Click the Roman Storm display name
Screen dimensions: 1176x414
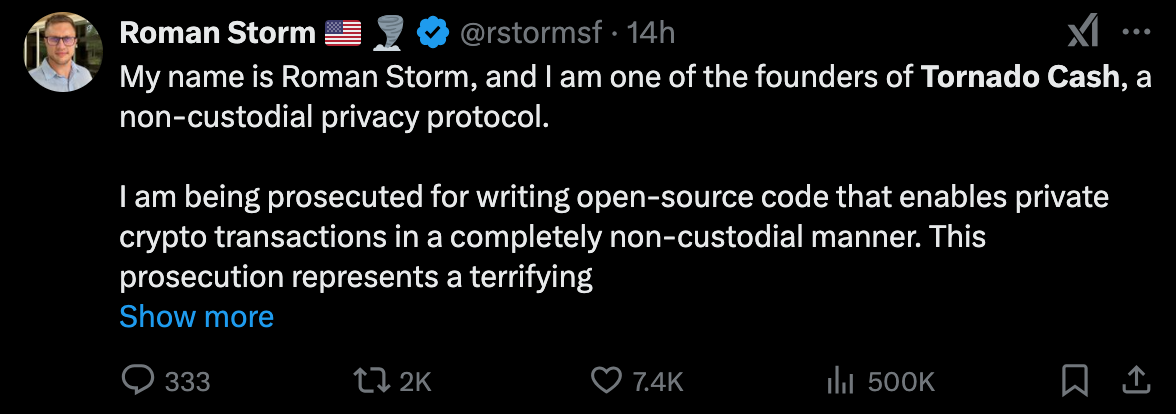tap(217, 33)
